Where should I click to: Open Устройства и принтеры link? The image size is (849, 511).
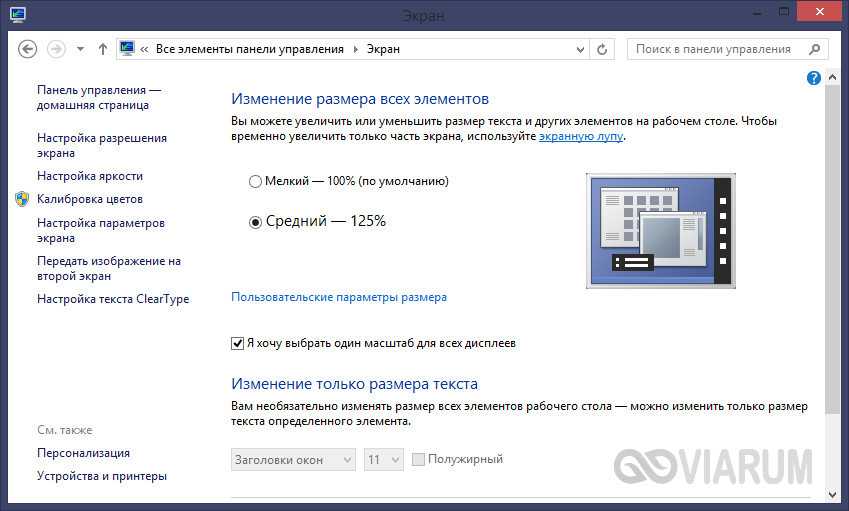click(x=102, y=476)
